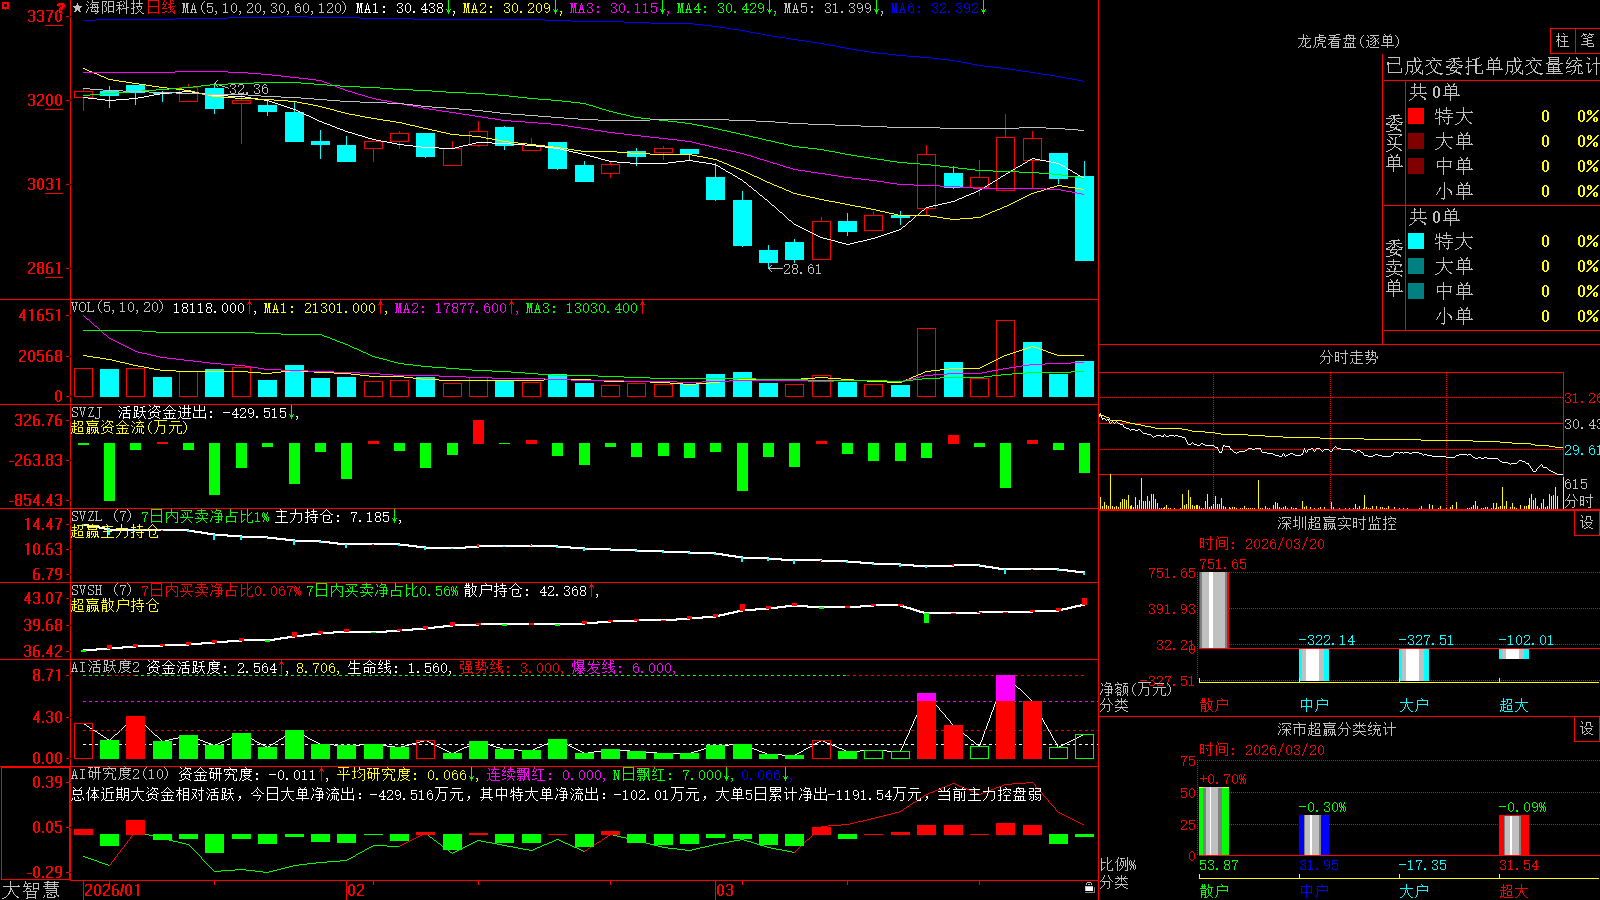The image size is (1600, 900).
Task: Click the 中户 -322.14 bar
Action: 1314,665
